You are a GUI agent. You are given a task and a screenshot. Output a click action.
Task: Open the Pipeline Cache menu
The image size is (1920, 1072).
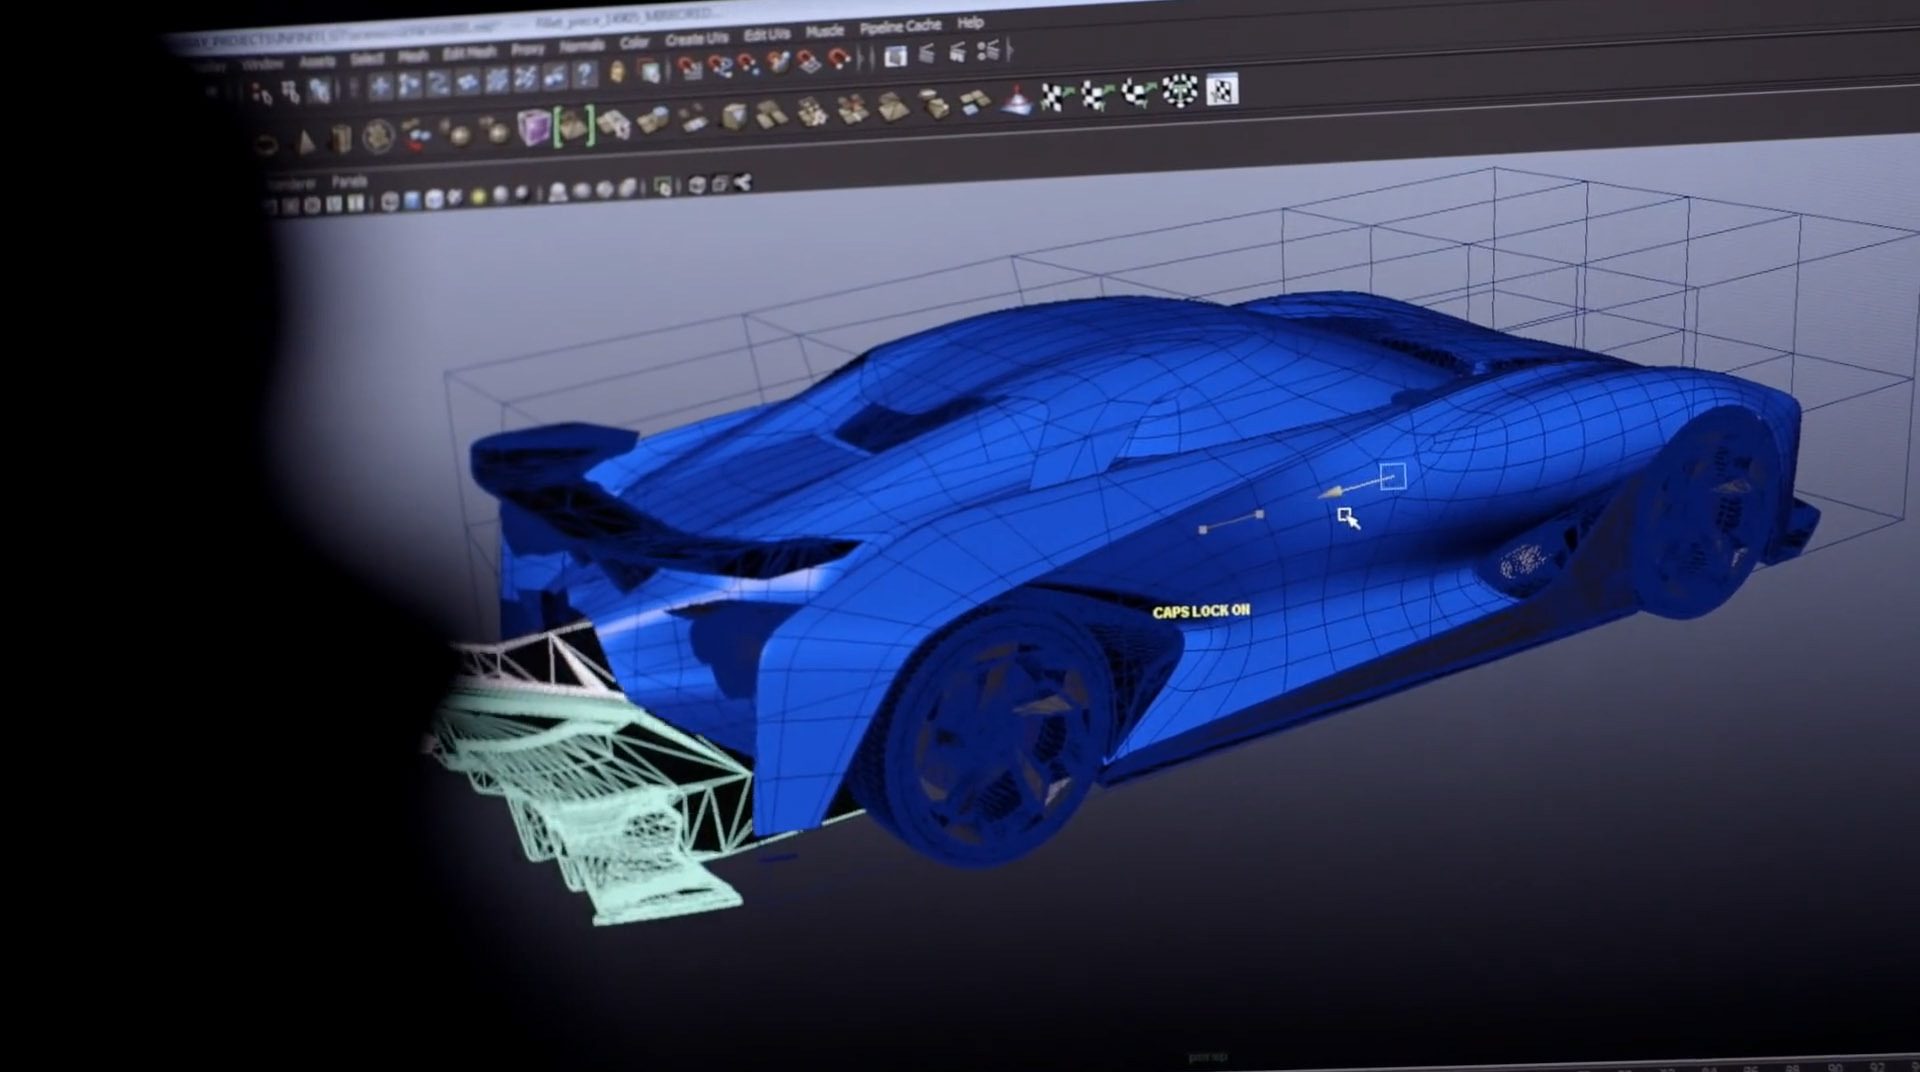[x=900, y=27]
